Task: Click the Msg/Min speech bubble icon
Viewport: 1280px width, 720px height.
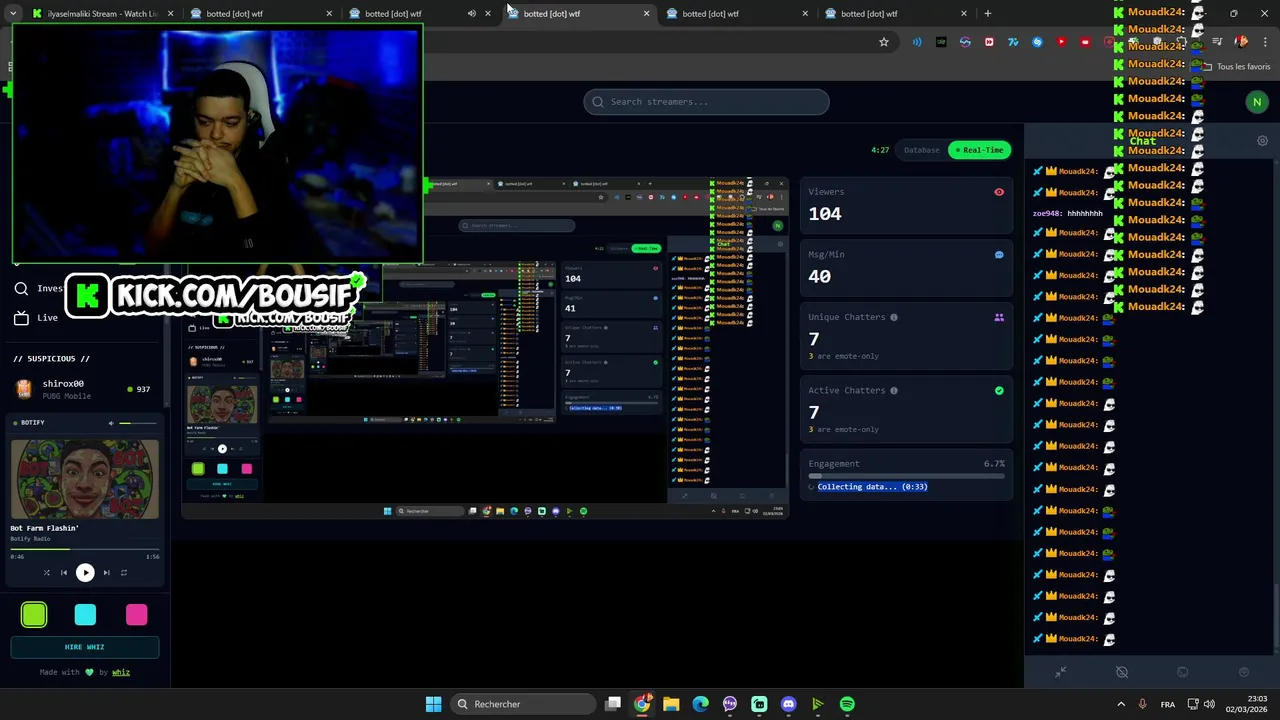Action: point(999,255)
